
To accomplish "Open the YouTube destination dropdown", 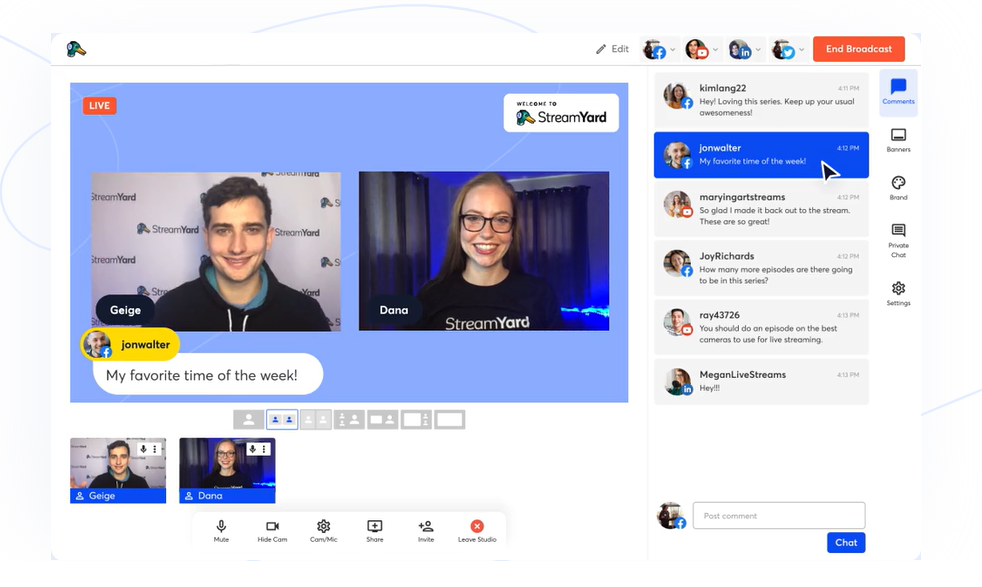I will pos(702,49).
